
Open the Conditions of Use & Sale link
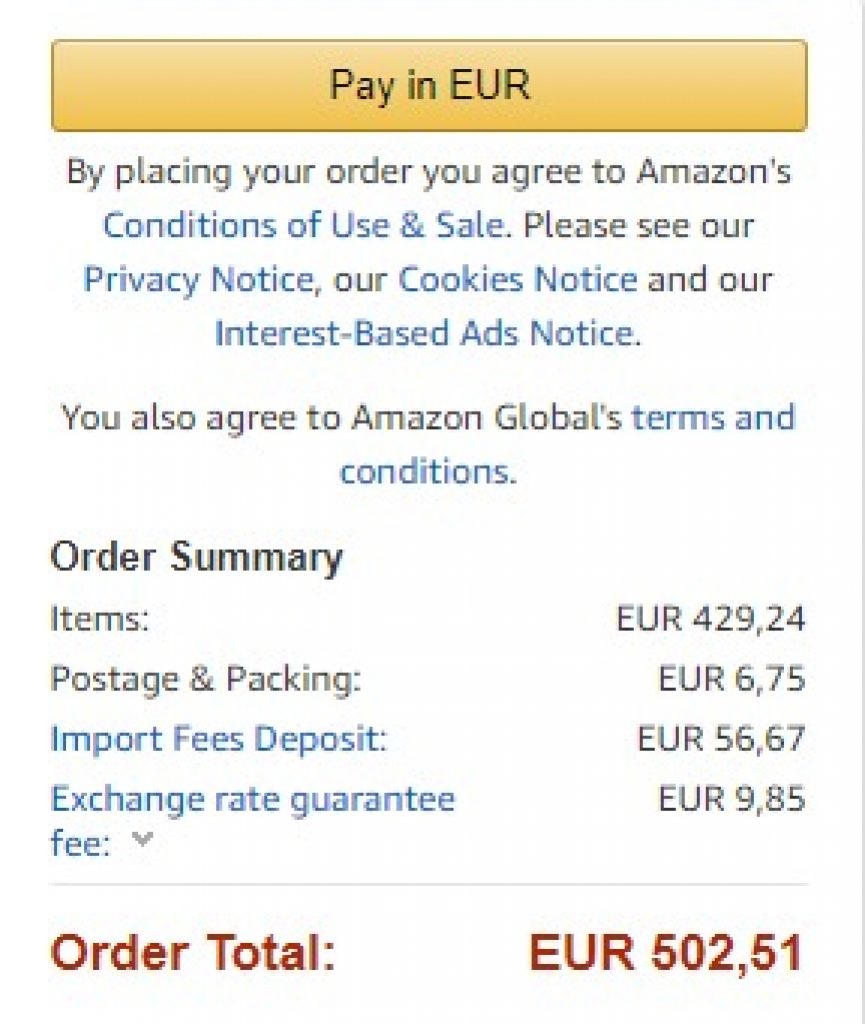302,226
